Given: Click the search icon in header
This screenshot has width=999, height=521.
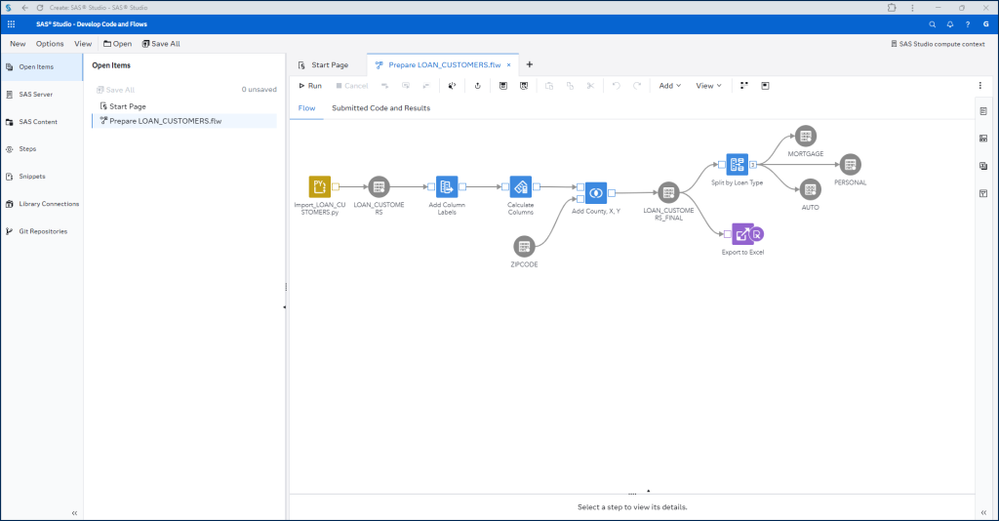Looking at the screenshot, I should click(x=932, y=24).
